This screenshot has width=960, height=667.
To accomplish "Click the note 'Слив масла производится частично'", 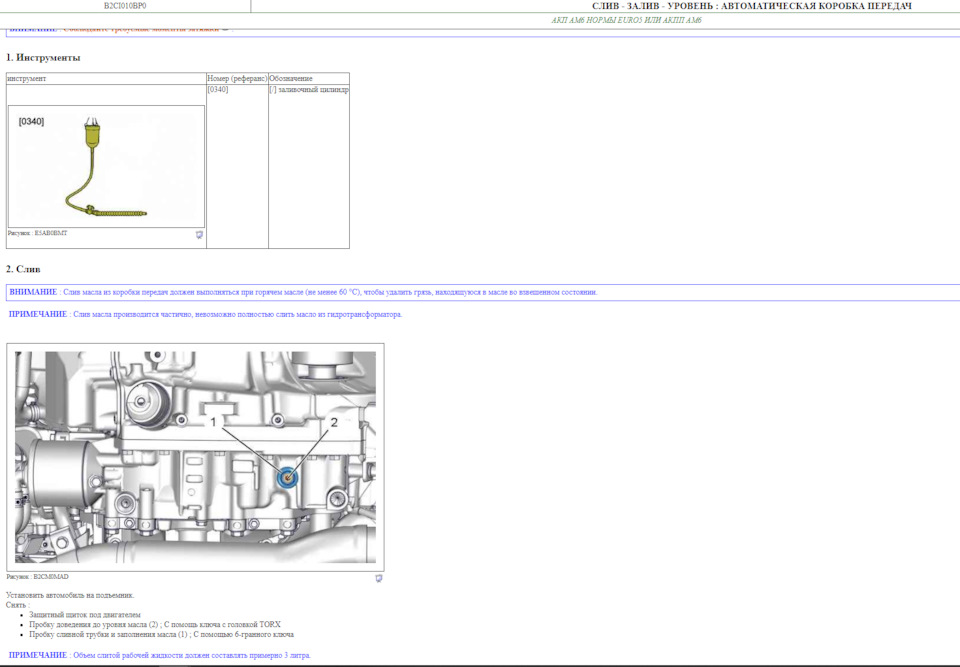I will (x=206, y=315).
